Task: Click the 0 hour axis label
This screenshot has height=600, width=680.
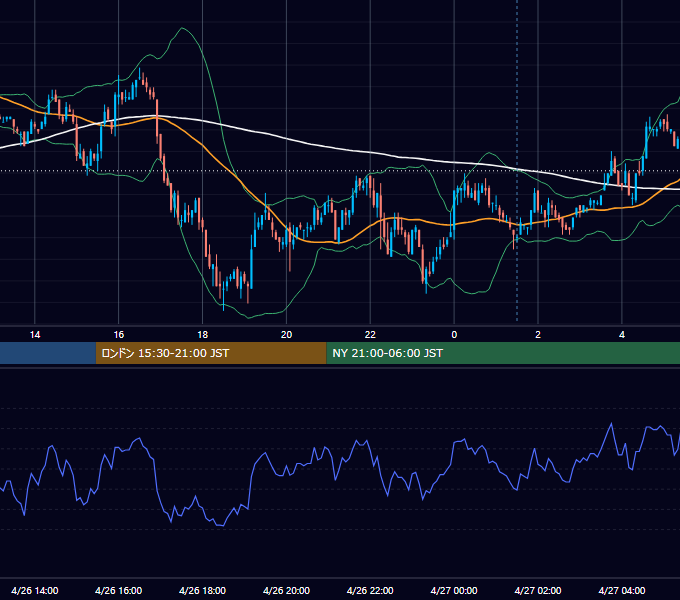Action: (454, 335)
